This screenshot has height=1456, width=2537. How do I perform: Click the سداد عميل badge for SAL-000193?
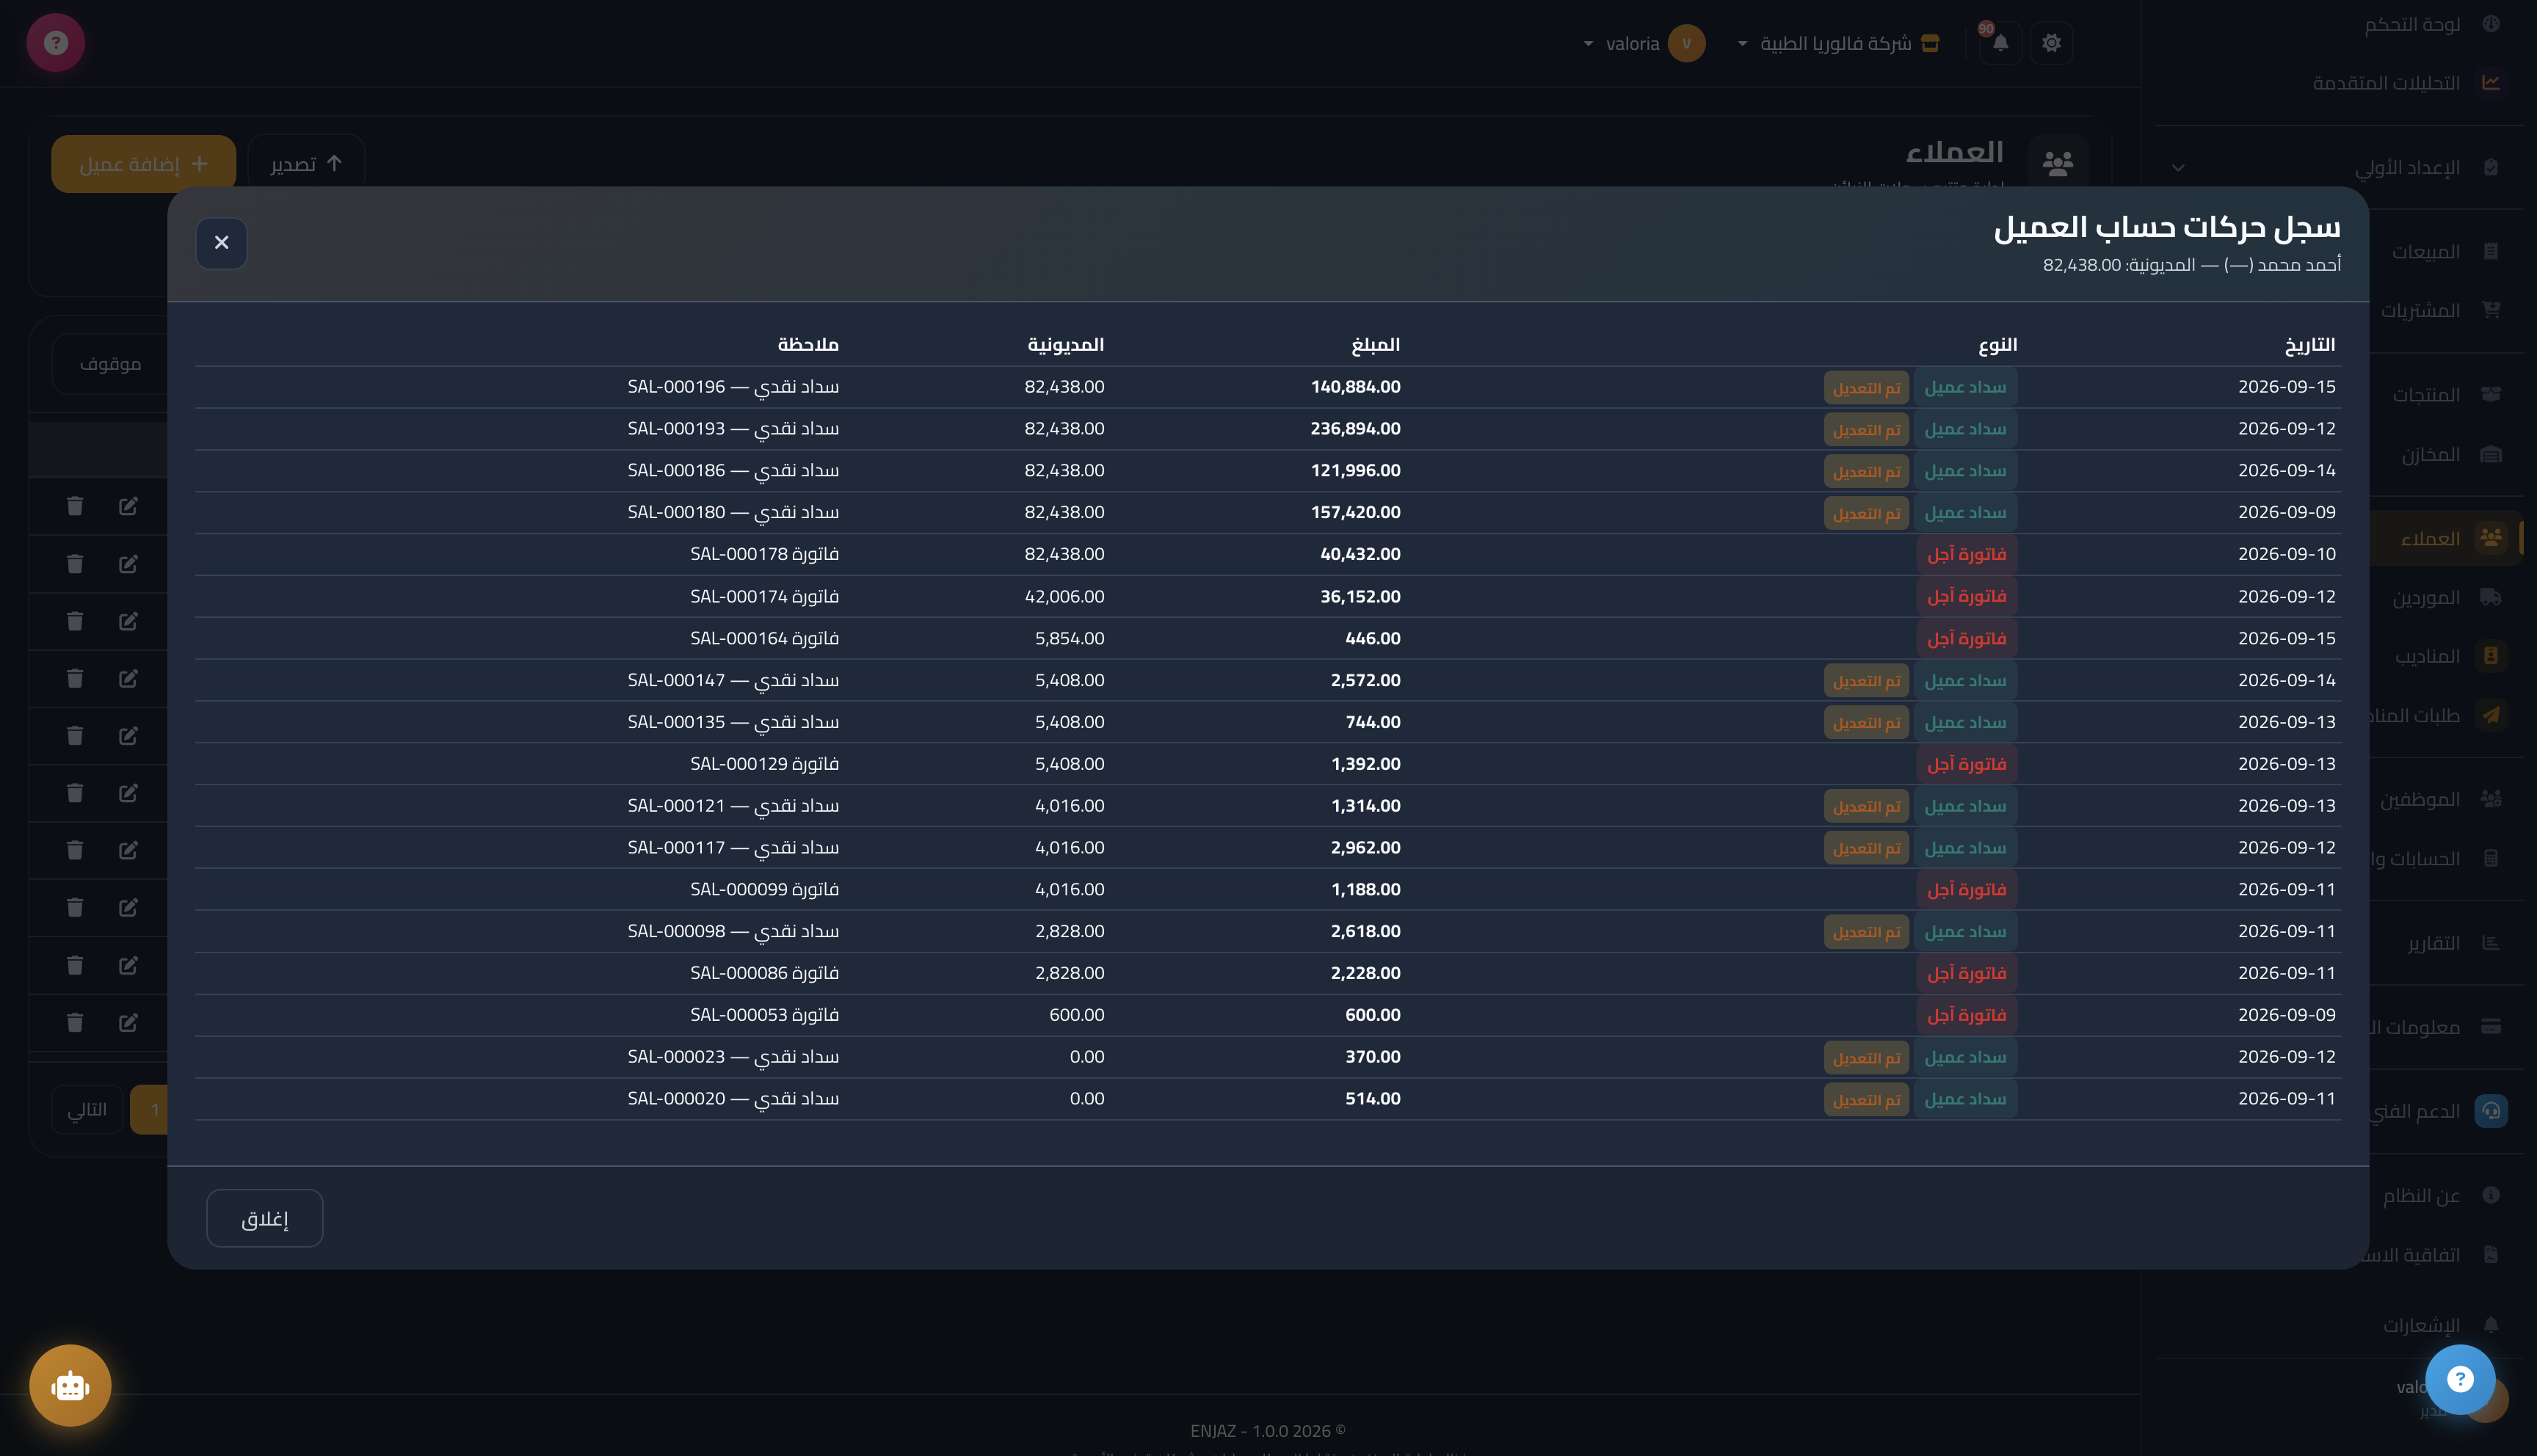tap(1965, 429)
